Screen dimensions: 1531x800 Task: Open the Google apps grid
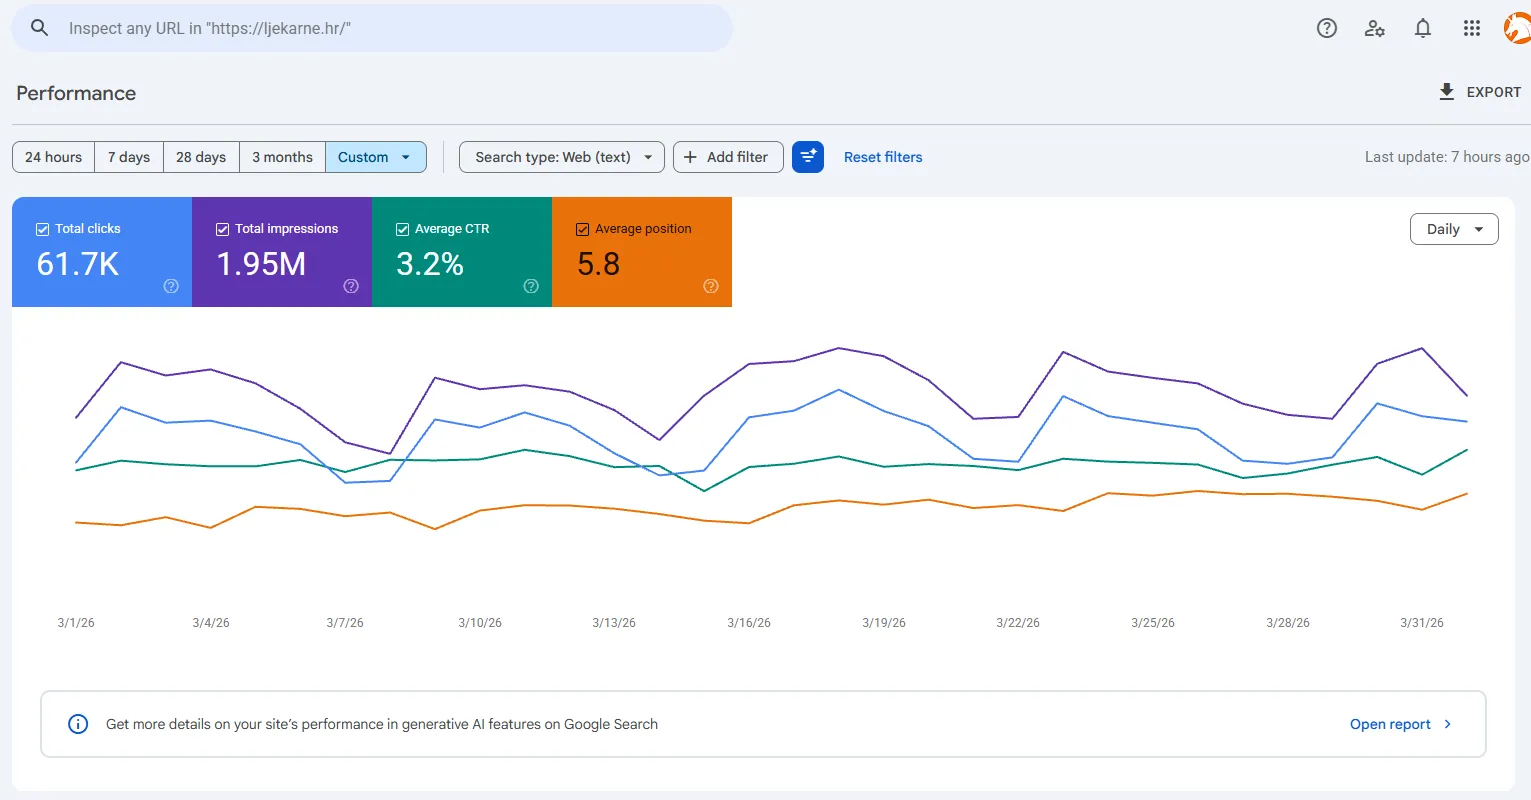point(1472,28)
